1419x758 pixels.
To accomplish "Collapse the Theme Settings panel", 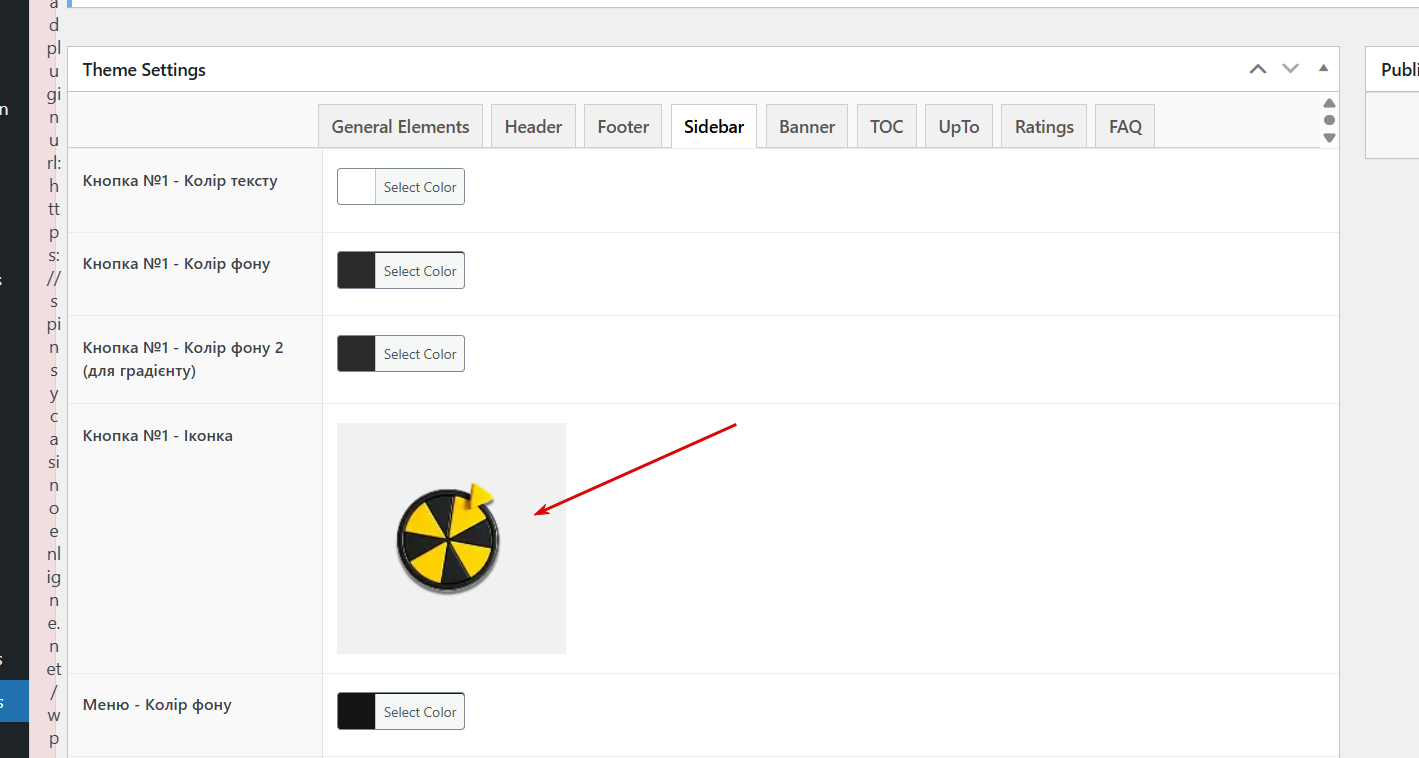I will 1323,69.
